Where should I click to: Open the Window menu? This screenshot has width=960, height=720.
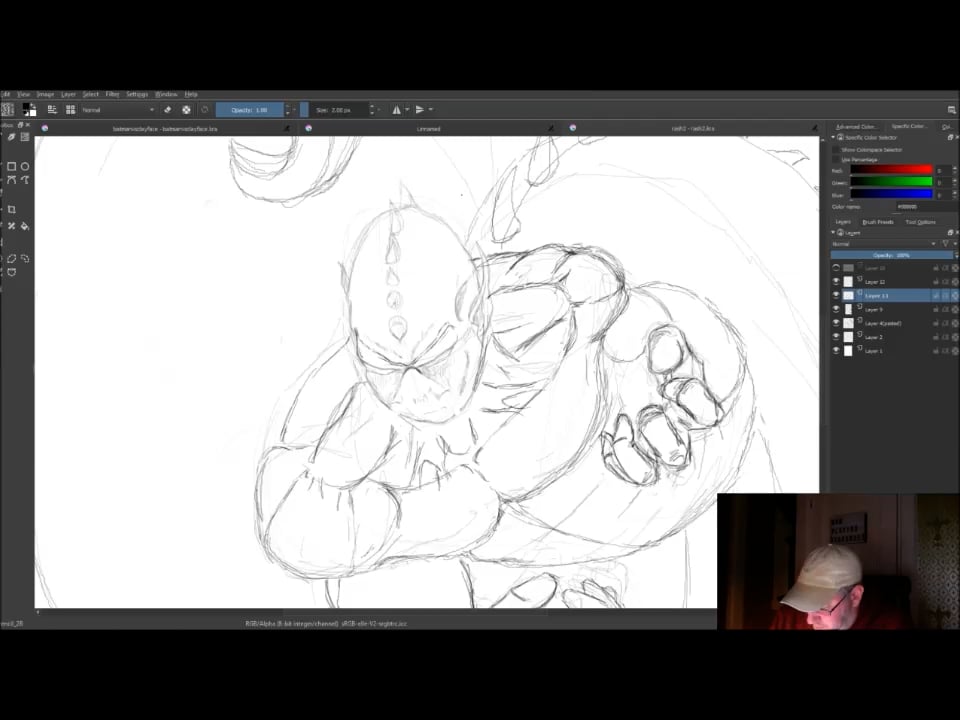166,94
